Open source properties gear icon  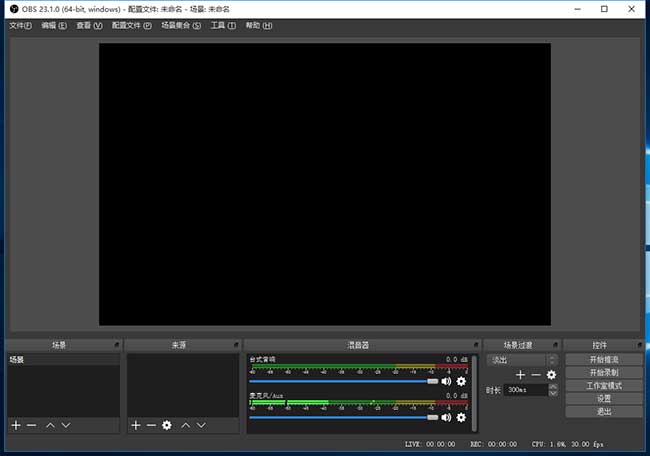point(166,425)
